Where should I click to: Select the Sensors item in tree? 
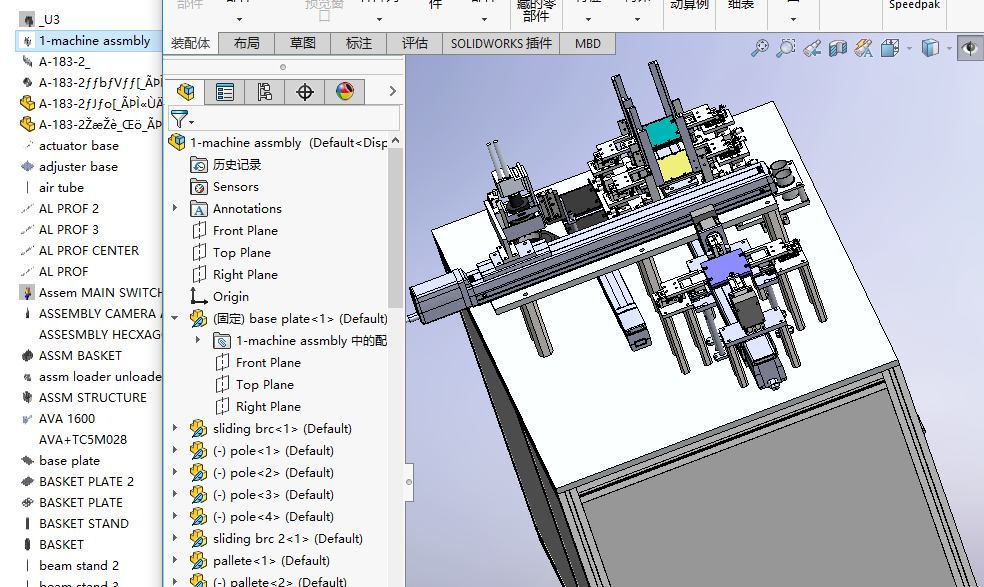pyautogui.click(x=235, y=186)
